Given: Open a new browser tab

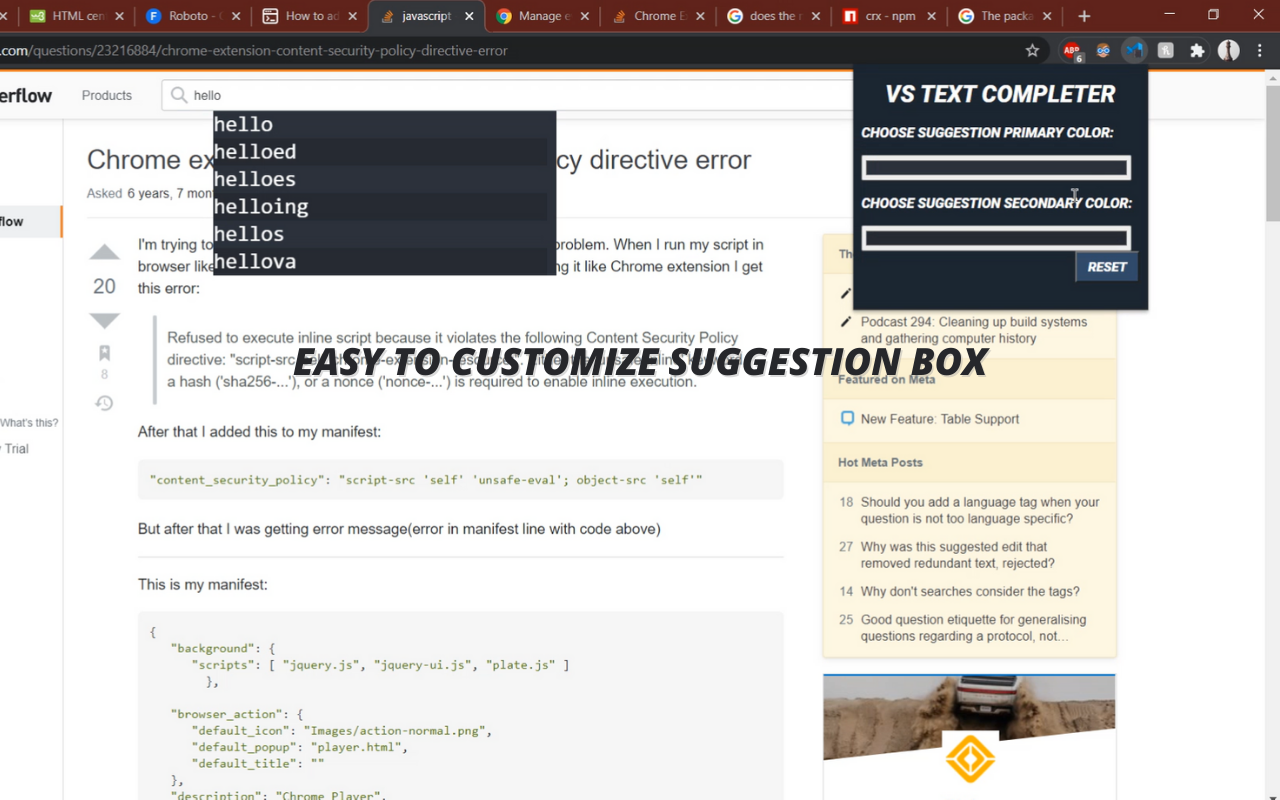Looking at the screenshot, I should coord(1084,16).
